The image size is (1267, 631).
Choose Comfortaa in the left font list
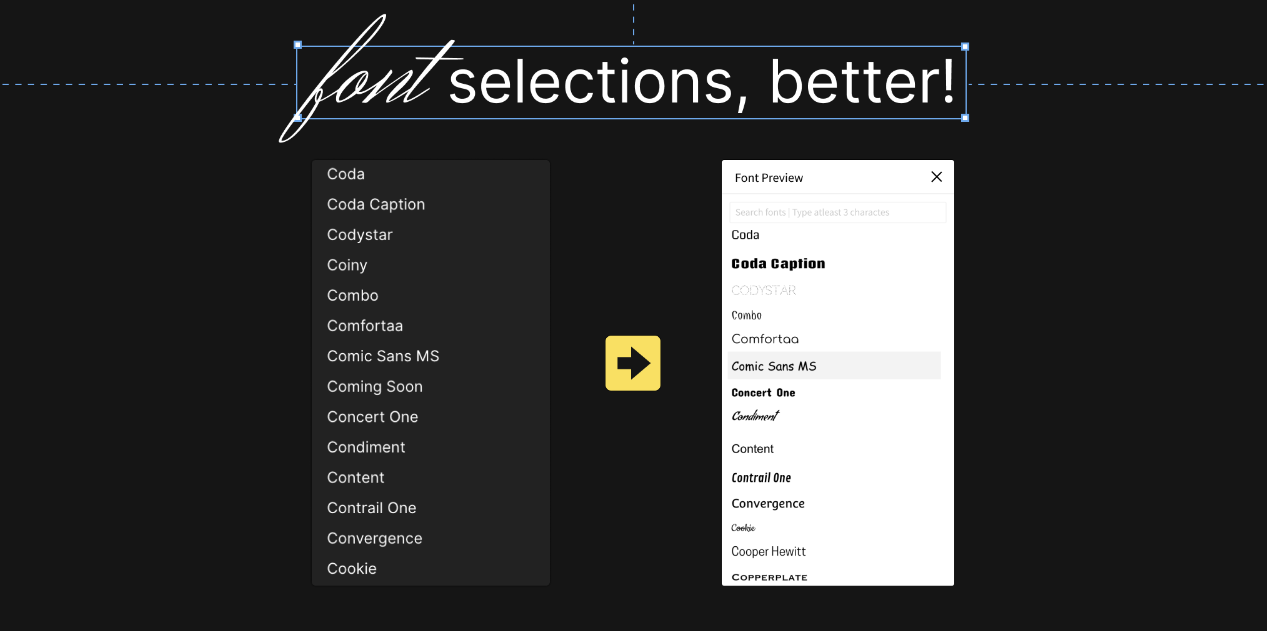365,325
